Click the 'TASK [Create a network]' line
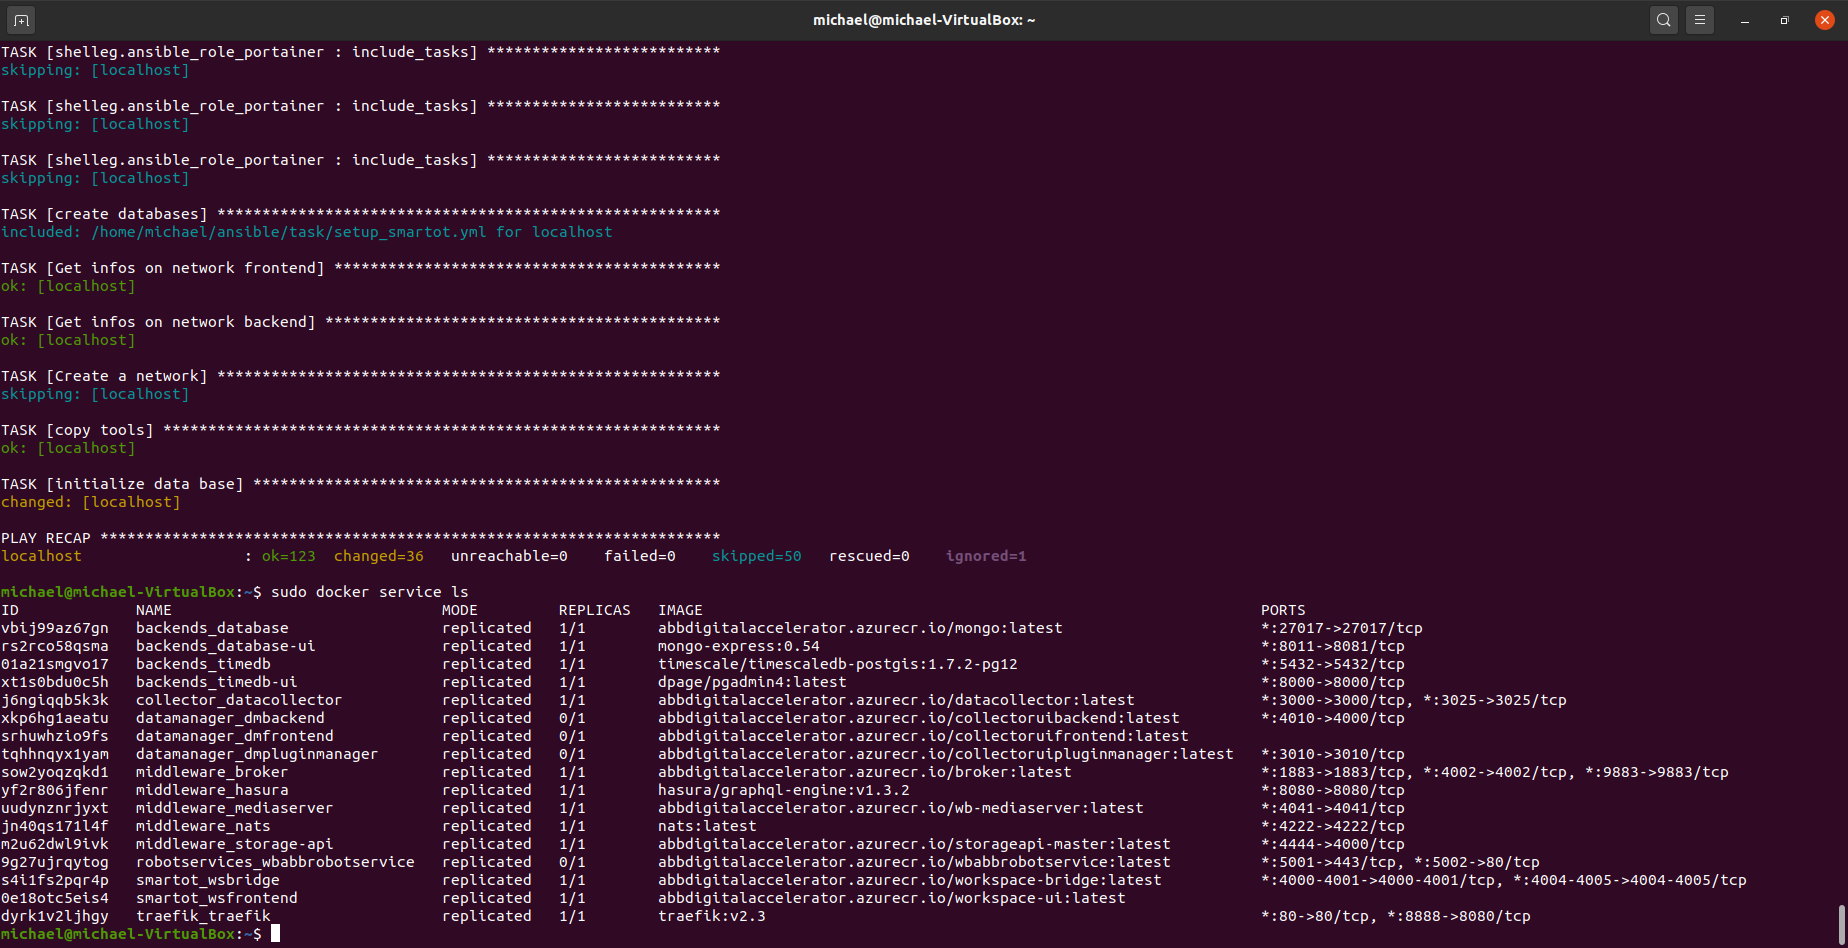This screenshot has width=1848, height=948. (361, 376)
